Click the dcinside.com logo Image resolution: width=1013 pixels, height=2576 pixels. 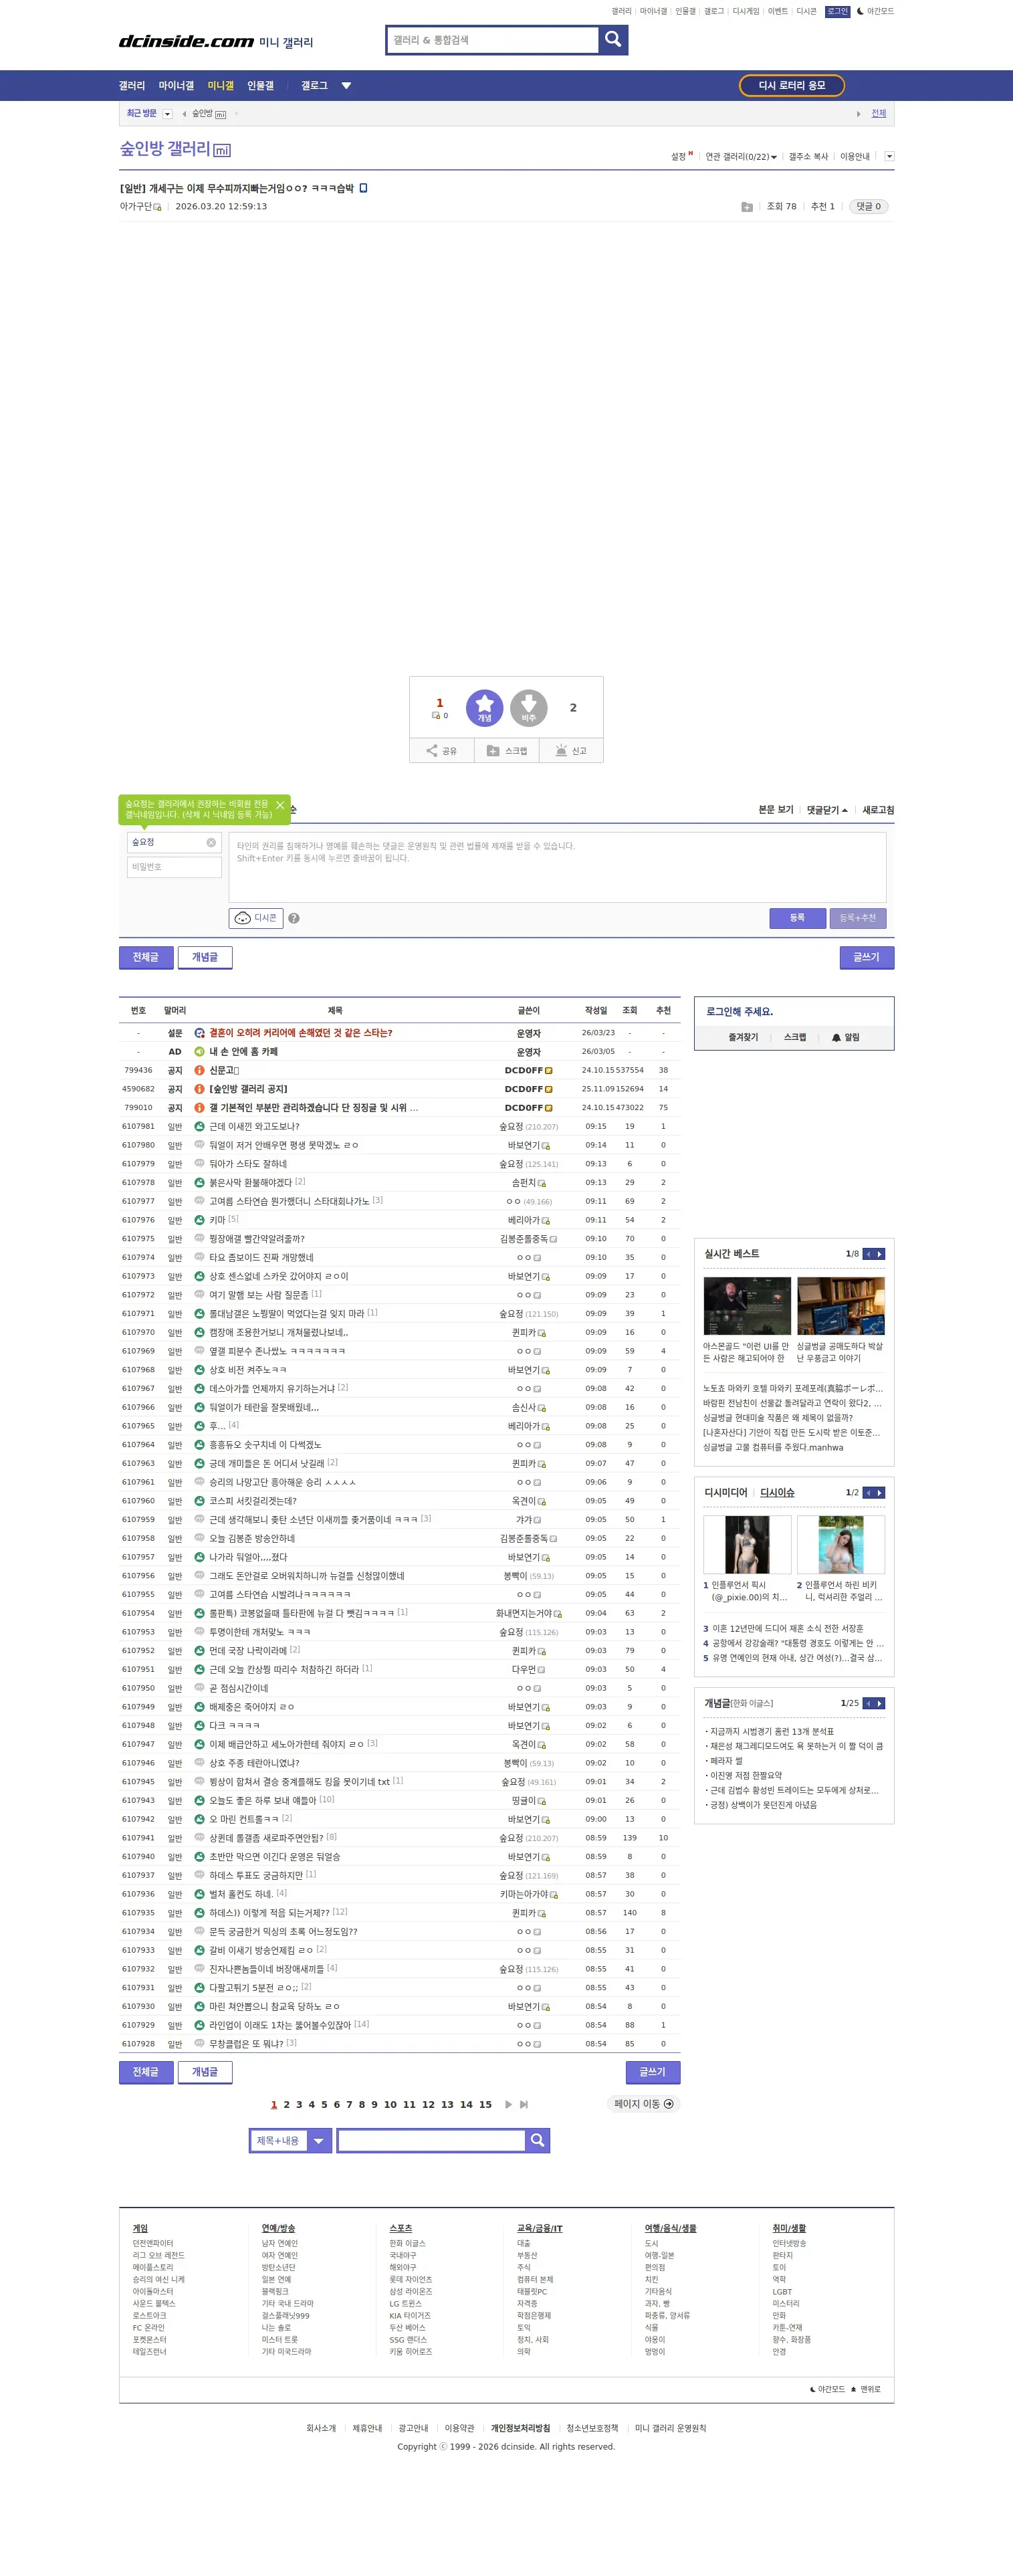186,41
